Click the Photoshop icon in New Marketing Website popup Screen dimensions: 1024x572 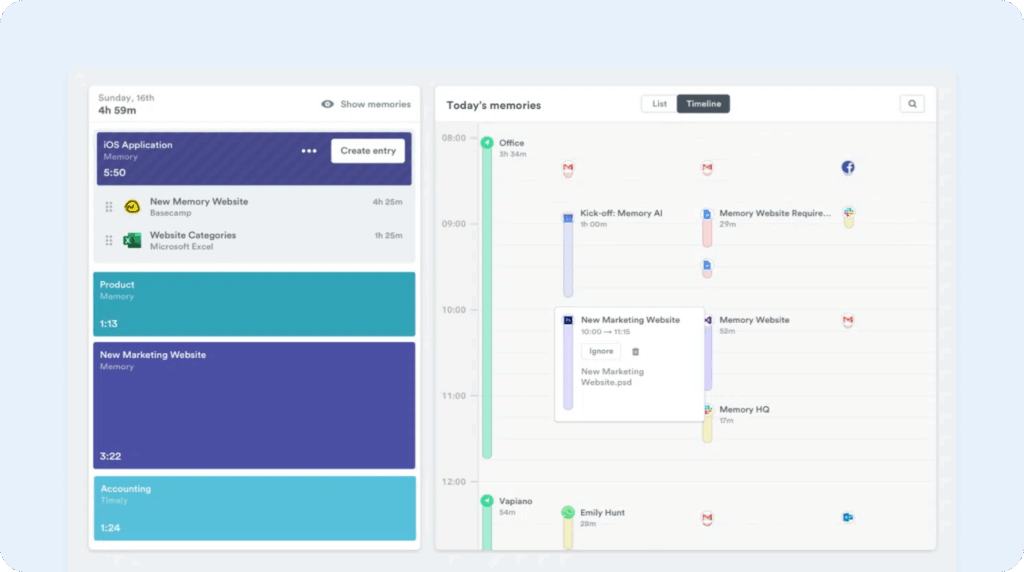click(568, 321)
